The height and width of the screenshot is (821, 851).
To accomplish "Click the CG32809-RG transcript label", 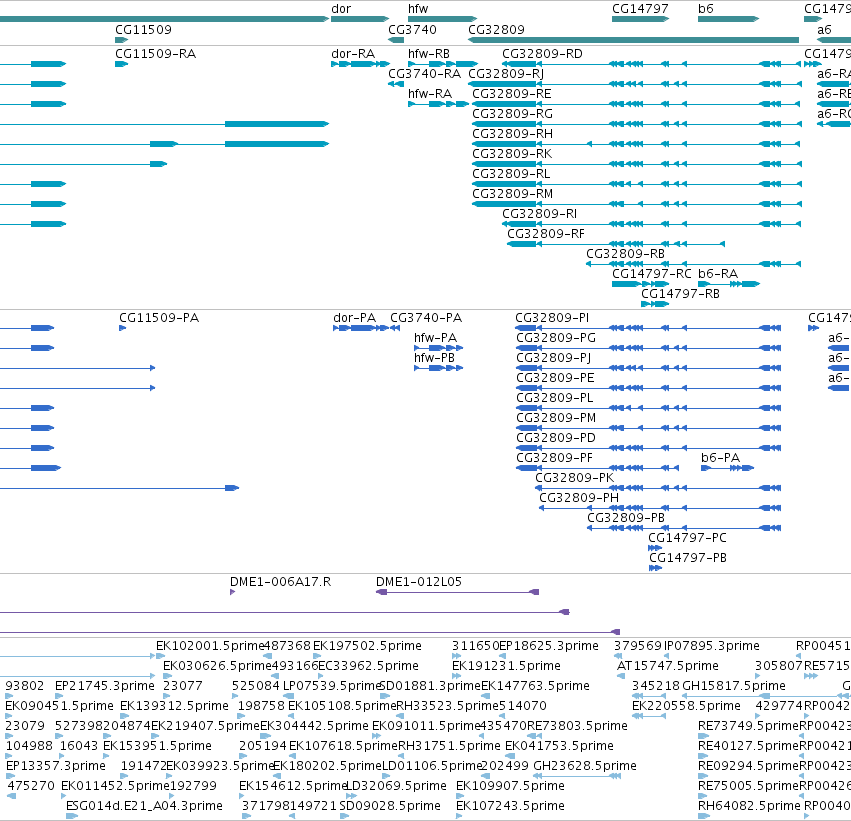I will [x=512, y=114].
